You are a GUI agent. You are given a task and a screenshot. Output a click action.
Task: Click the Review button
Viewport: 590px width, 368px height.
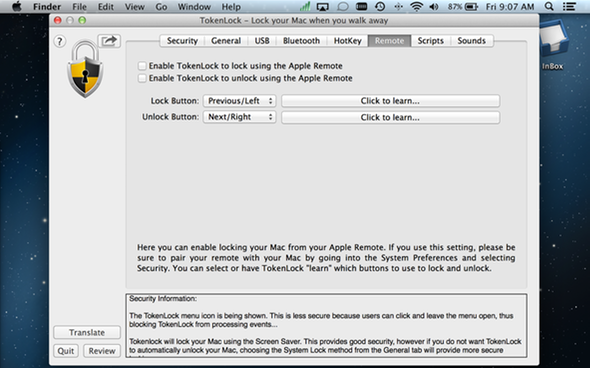pyautogui.click(x=102, y=351)
